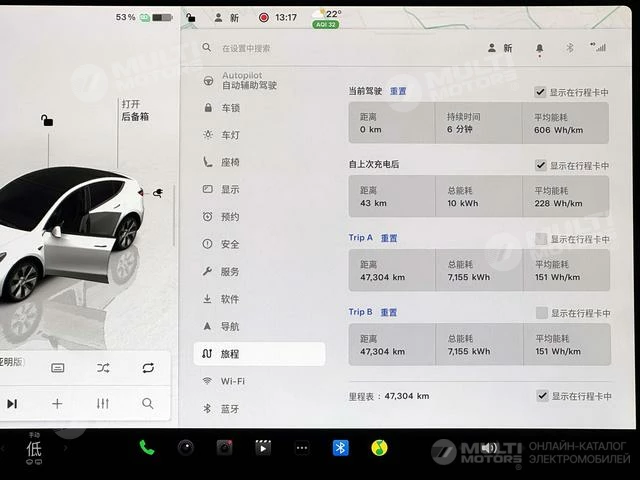Open the green phone app

click(147, 448)
